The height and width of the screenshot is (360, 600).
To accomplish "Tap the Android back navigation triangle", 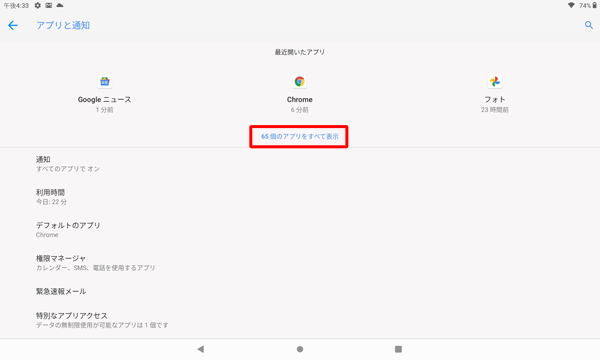I will [x=201, y=349].
